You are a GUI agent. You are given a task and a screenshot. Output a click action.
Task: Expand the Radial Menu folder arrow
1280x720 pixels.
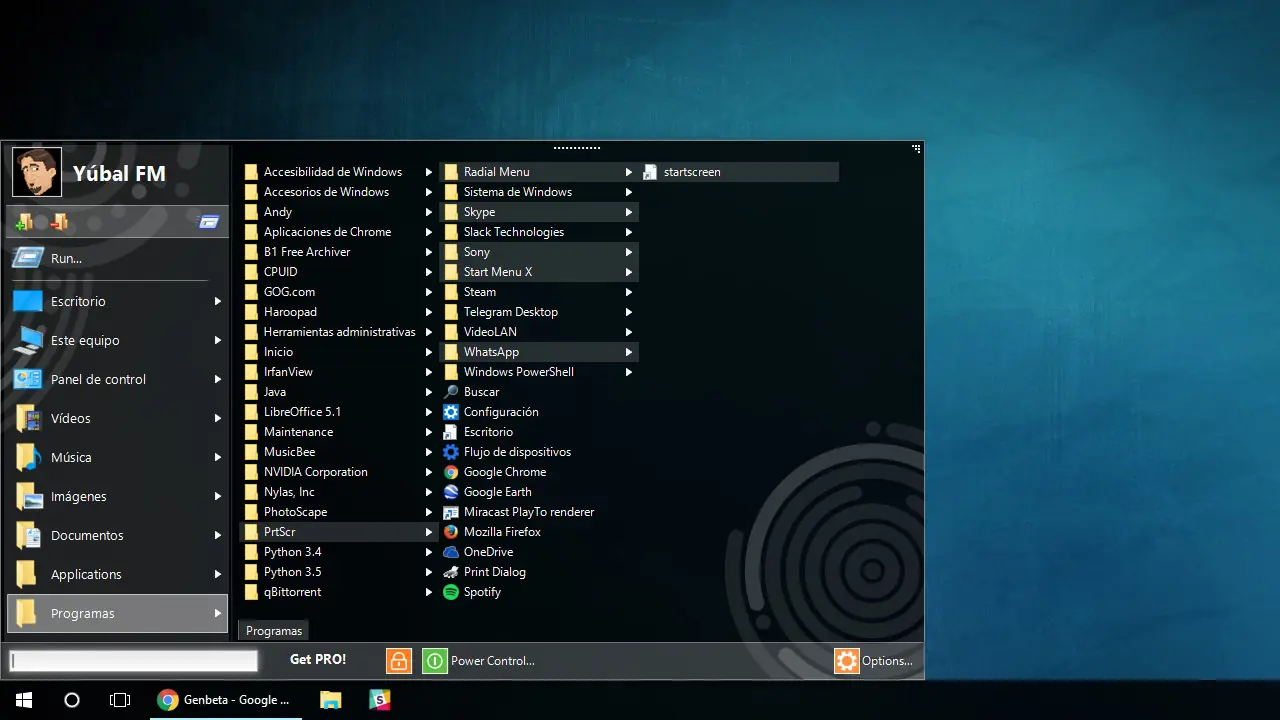tap(629, 172)
